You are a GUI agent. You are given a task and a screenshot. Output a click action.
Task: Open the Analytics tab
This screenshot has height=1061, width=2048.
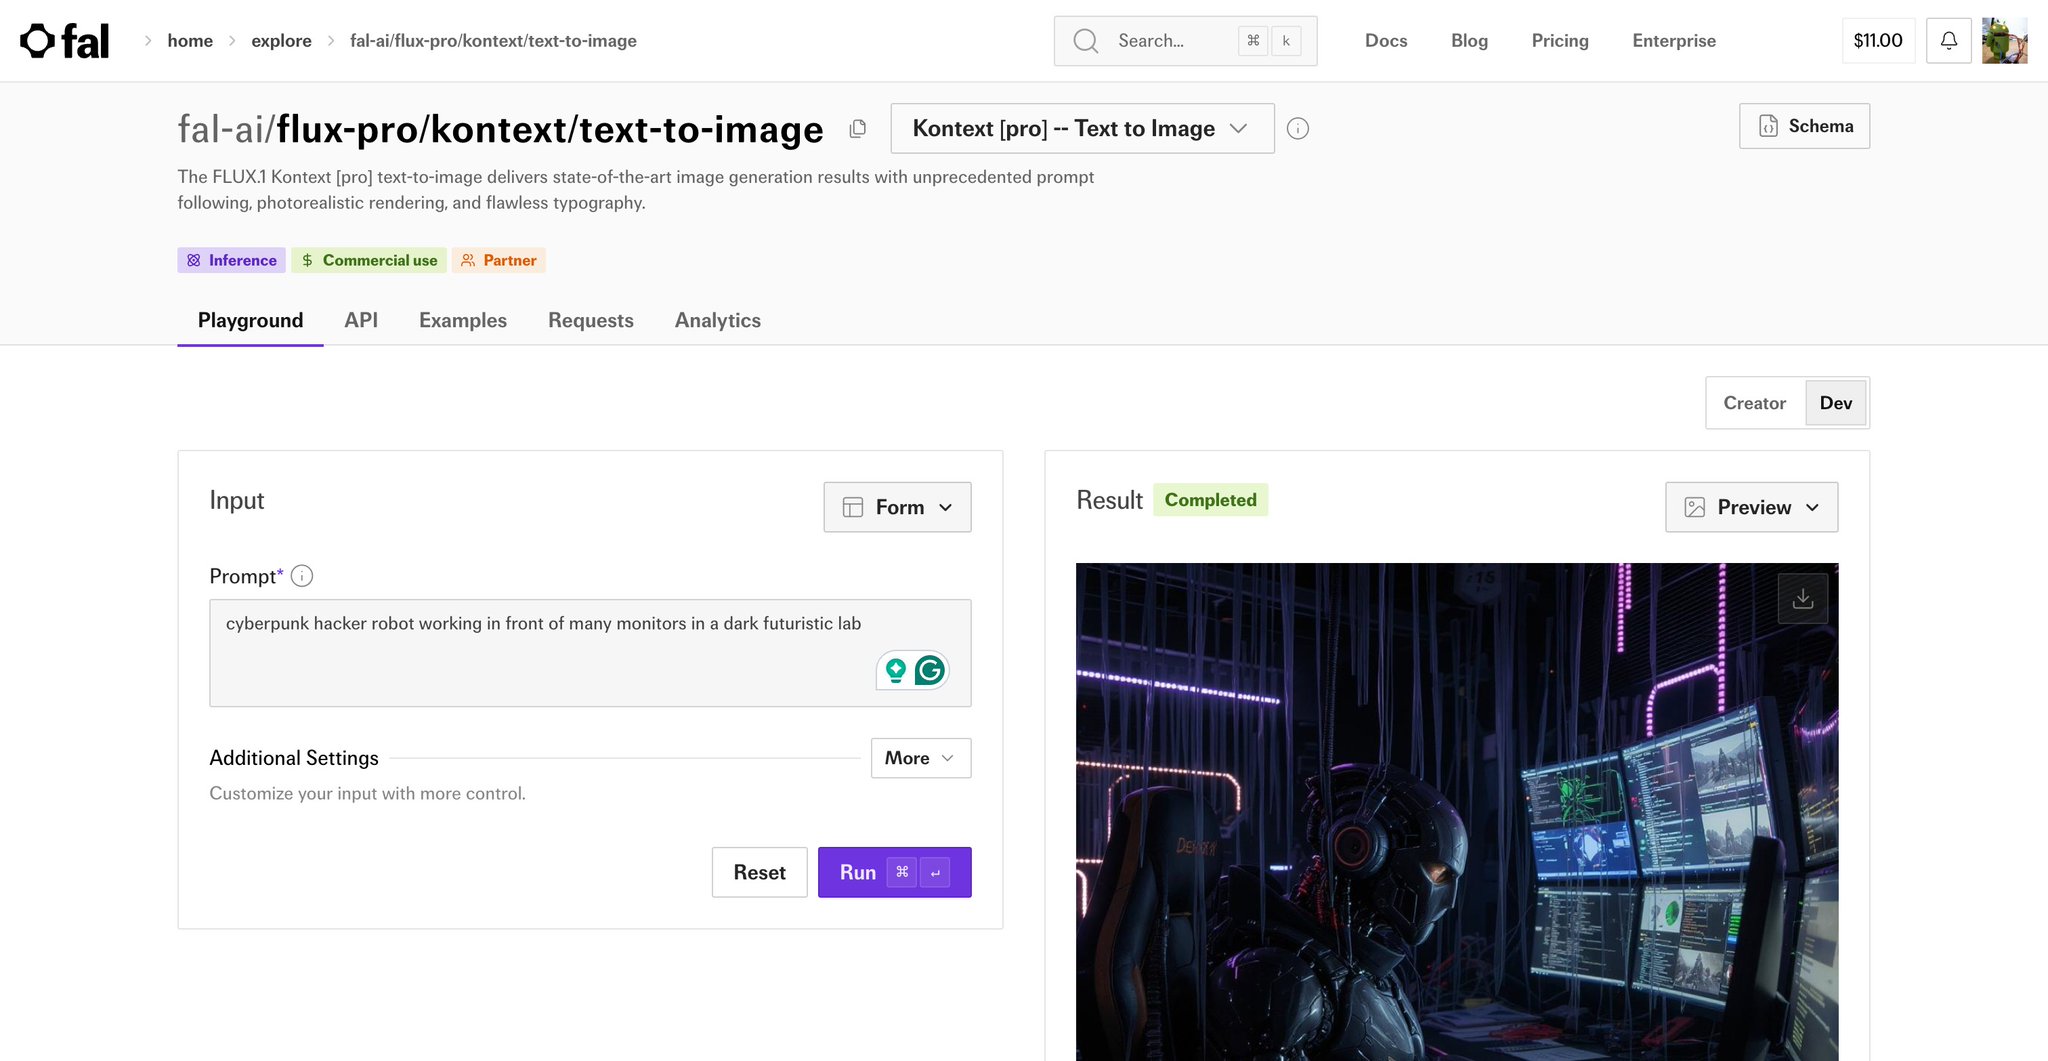[718, 320]
